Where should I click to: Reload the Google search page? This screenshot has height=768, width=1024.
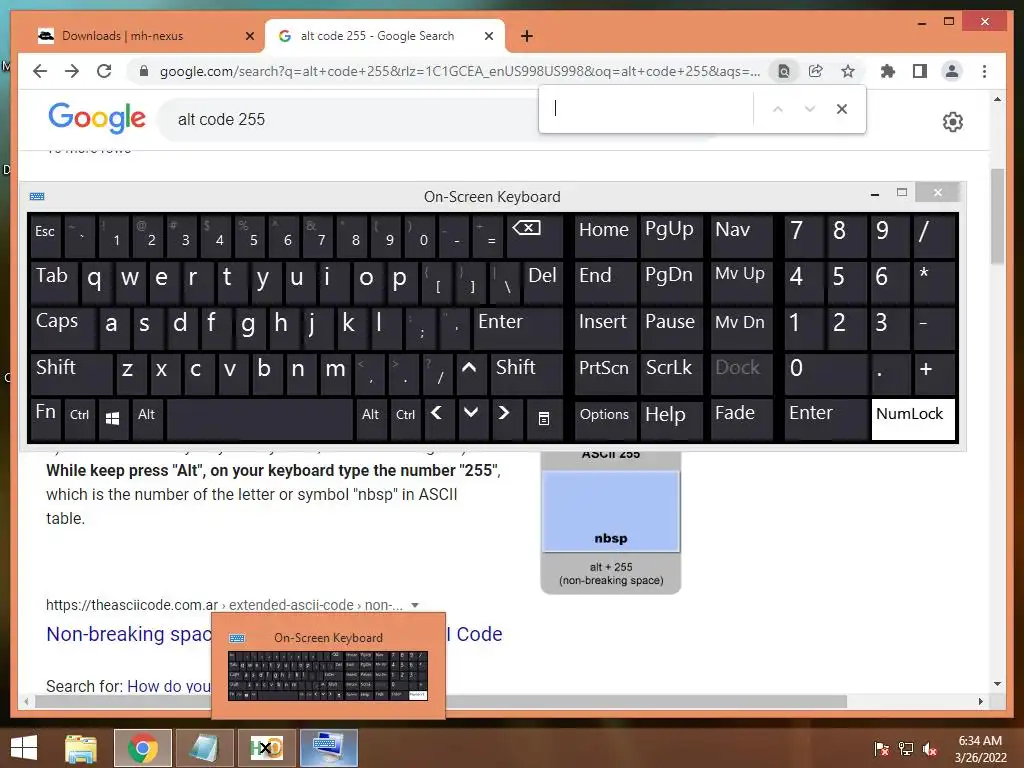coord(104,71)
